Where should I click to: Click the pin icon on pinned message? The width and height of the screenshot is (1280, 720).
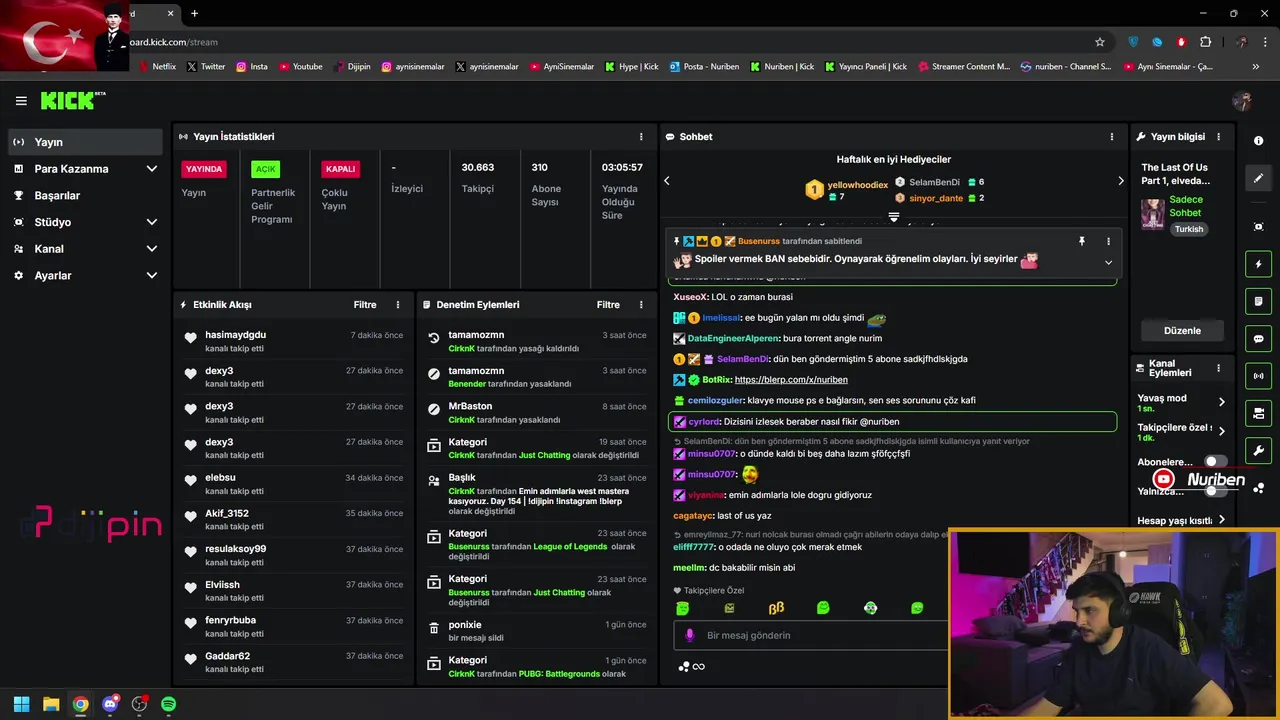pyautogui.click(x=1081, y=241)
